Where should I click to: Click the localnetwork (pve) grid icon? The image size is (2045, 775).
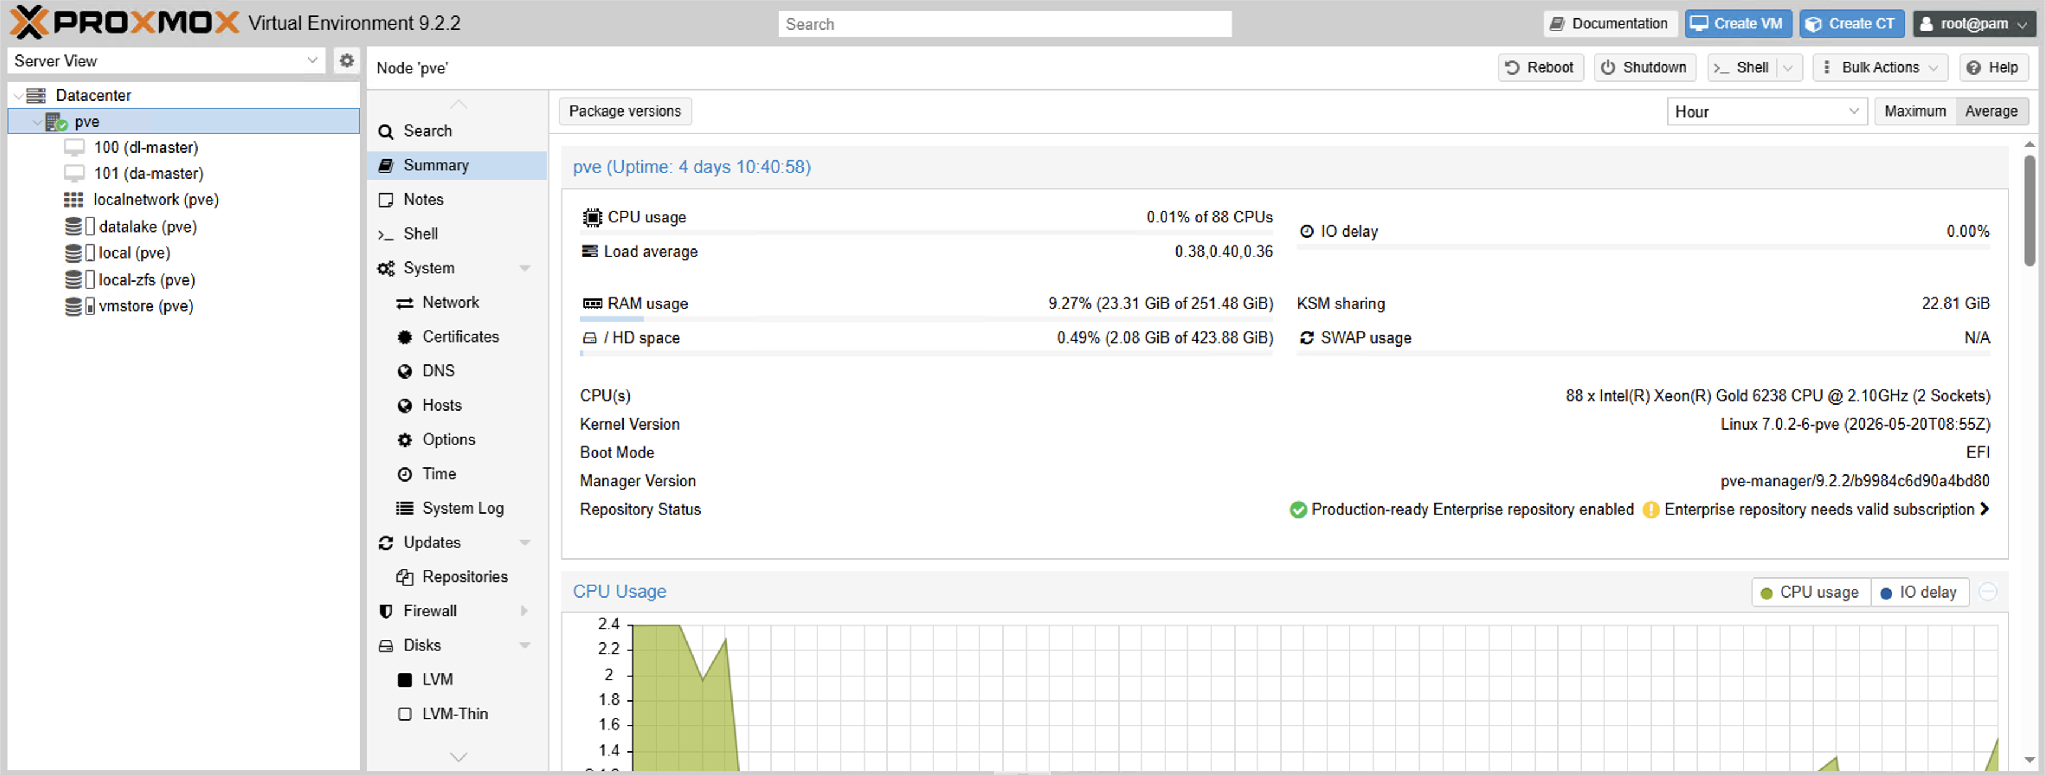click(74, 200)
